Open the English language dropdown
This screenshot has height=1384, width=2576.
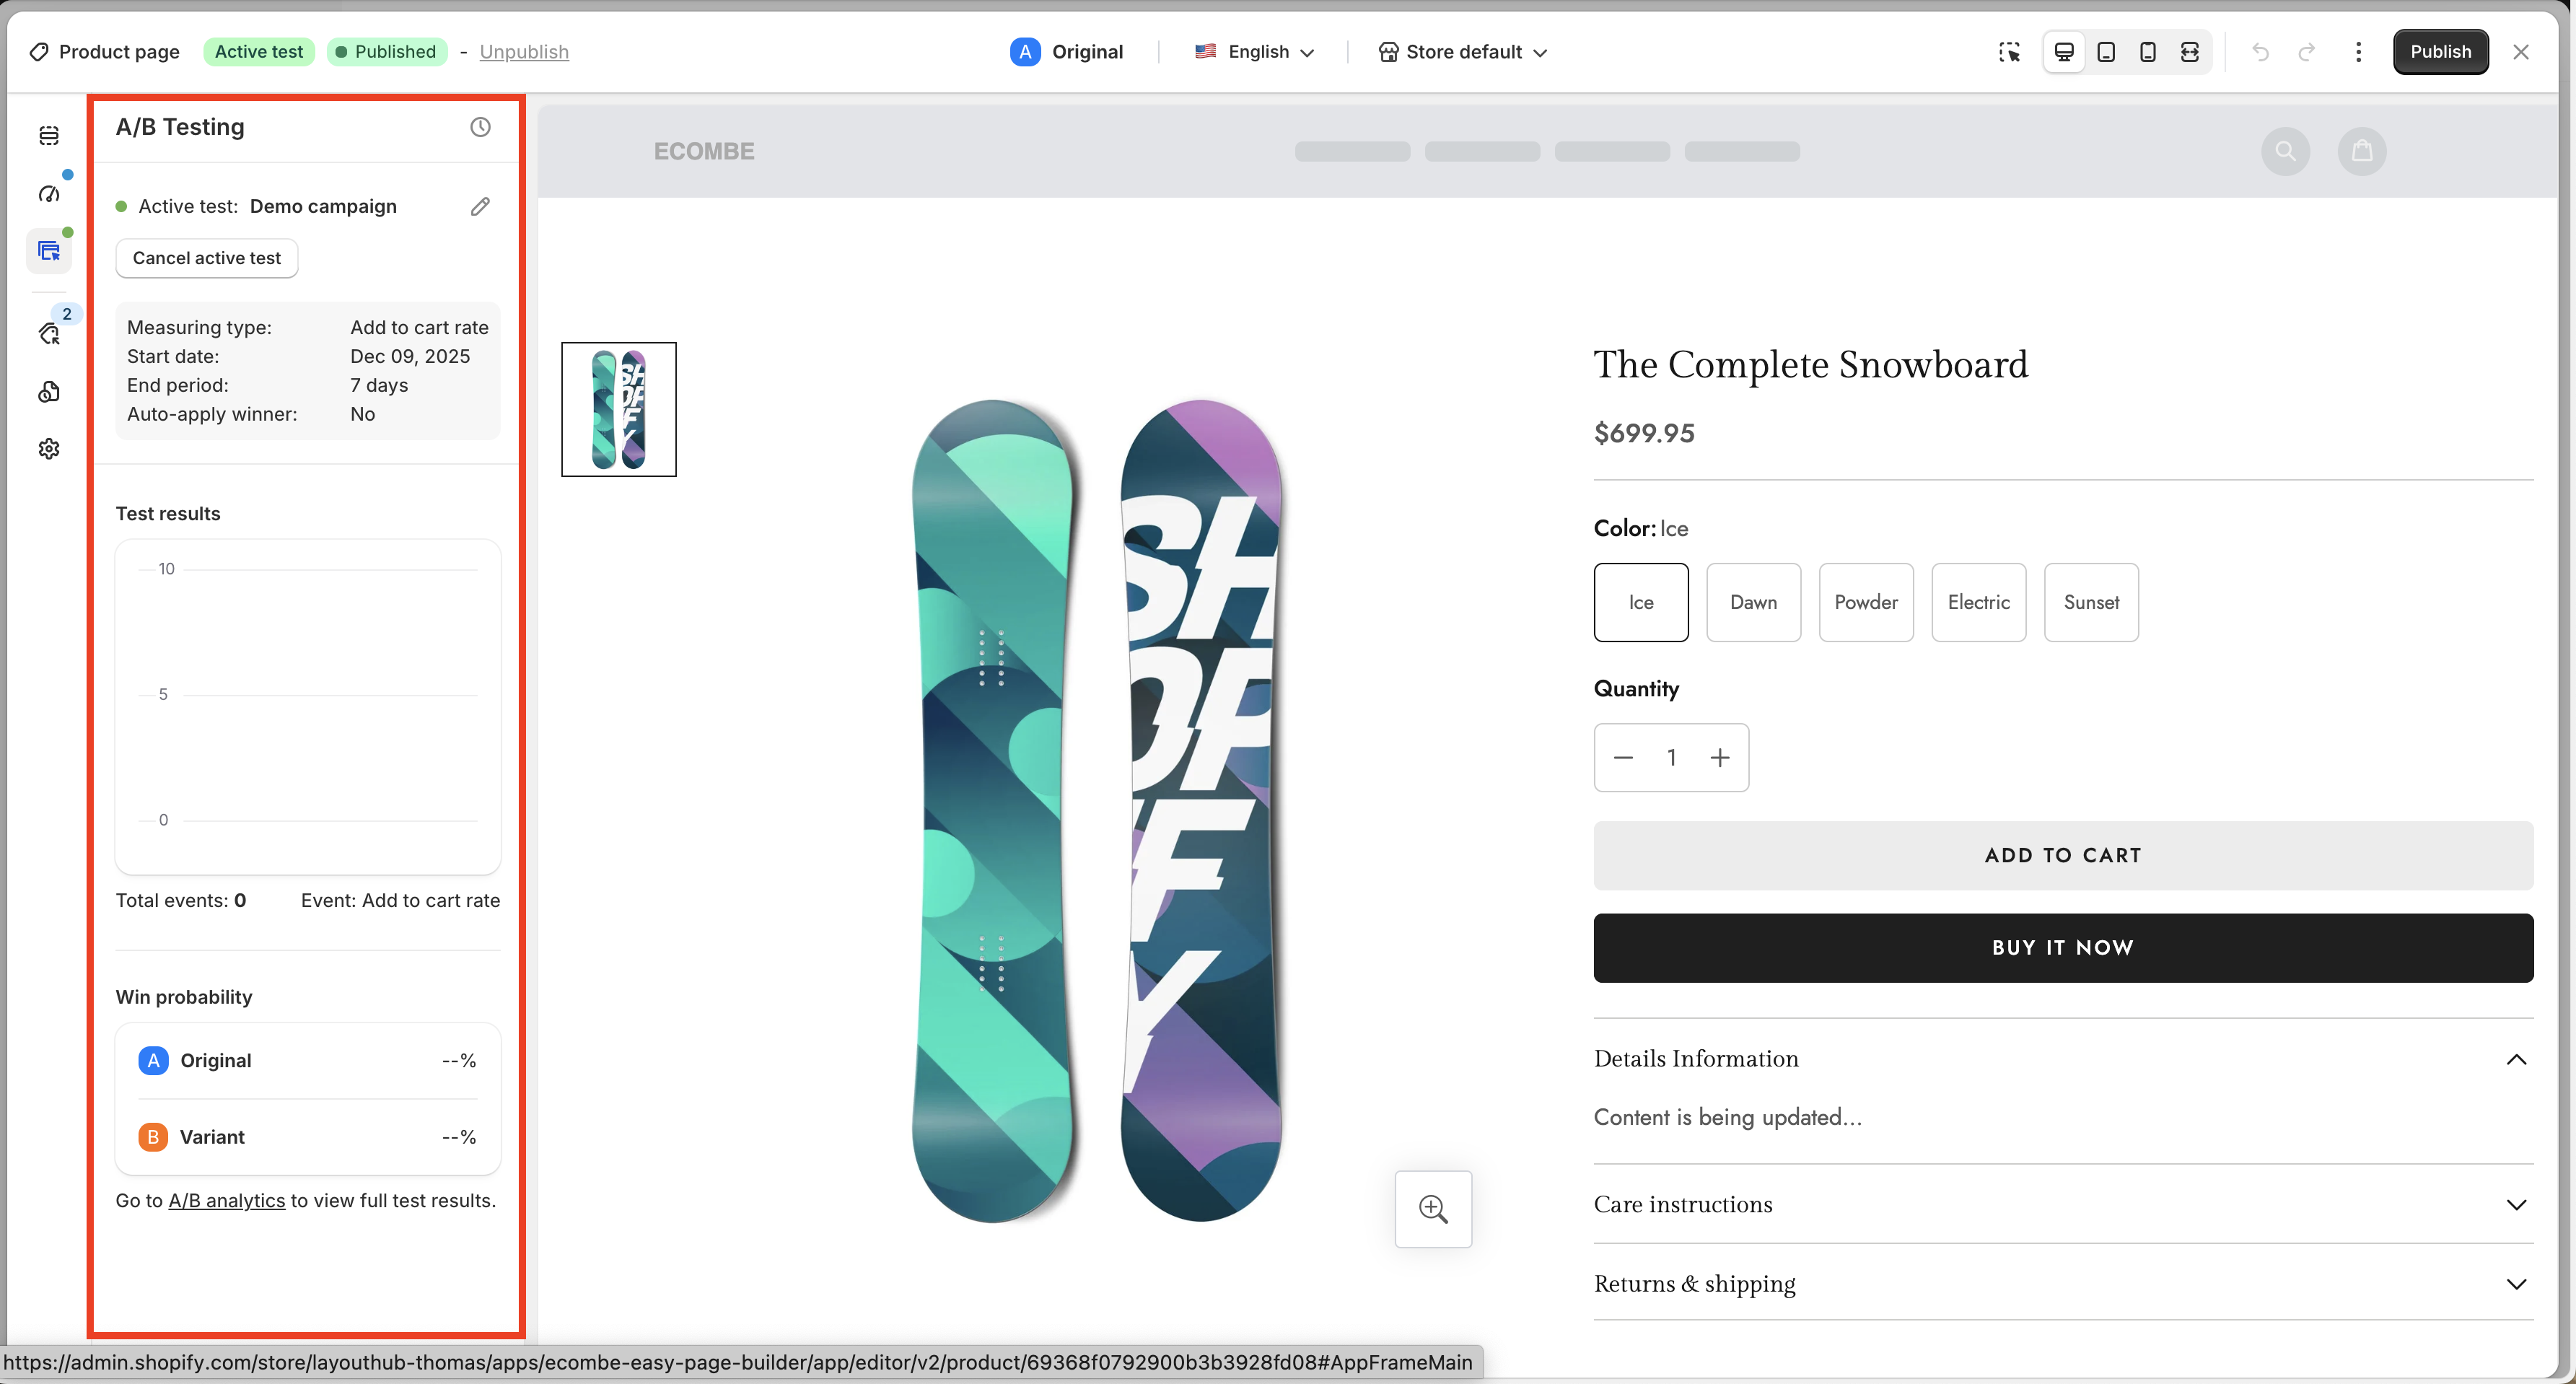[1255, 52]
